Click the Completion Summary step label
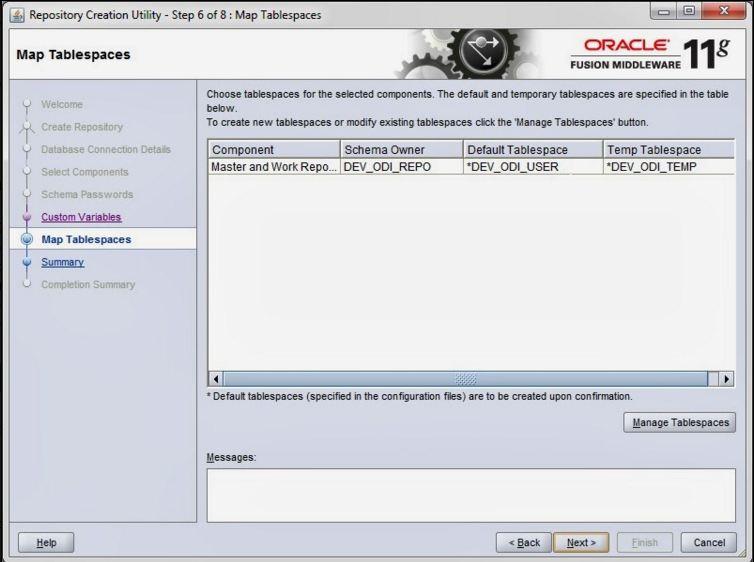The height and width of the screenshot is (562, 754). 88,285
